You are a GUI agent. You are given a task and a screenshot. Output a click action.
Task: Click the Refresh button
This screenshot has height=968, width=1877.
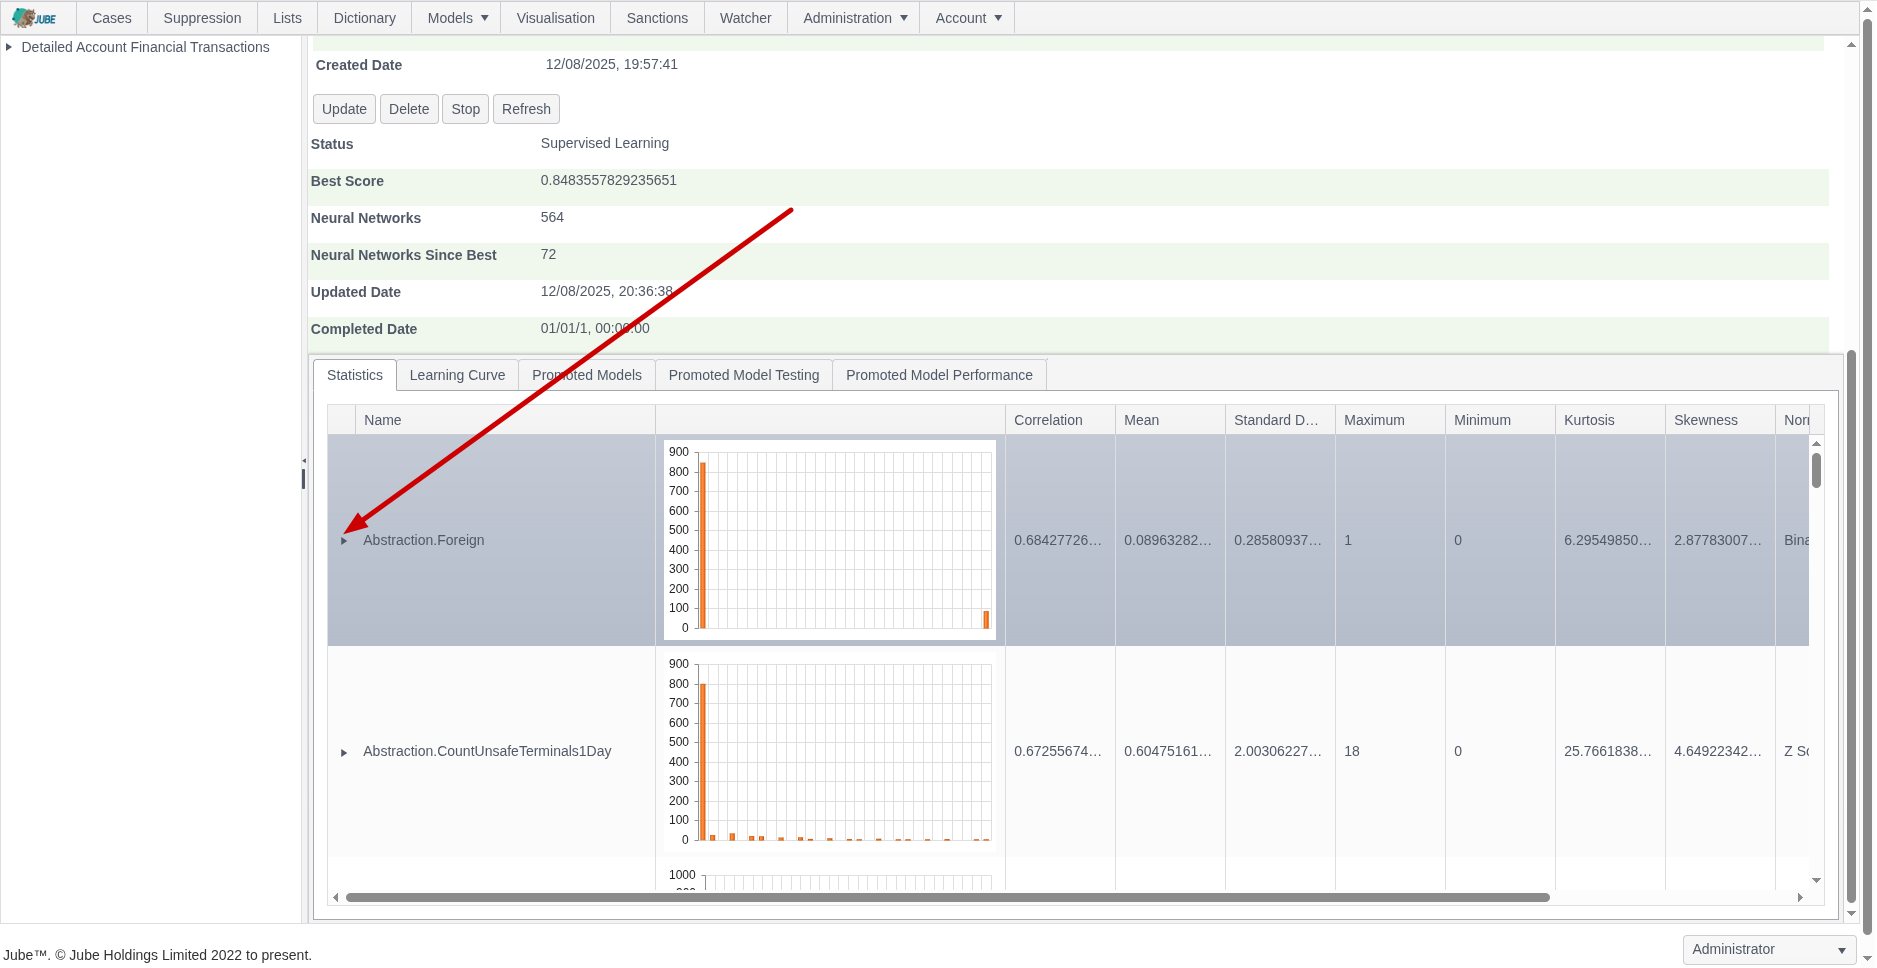(x=526, y=109)
